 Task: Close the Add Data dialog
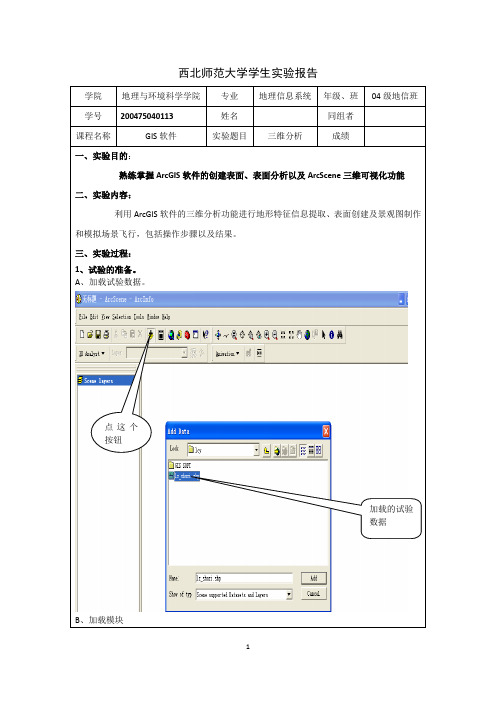pos(326,431)
